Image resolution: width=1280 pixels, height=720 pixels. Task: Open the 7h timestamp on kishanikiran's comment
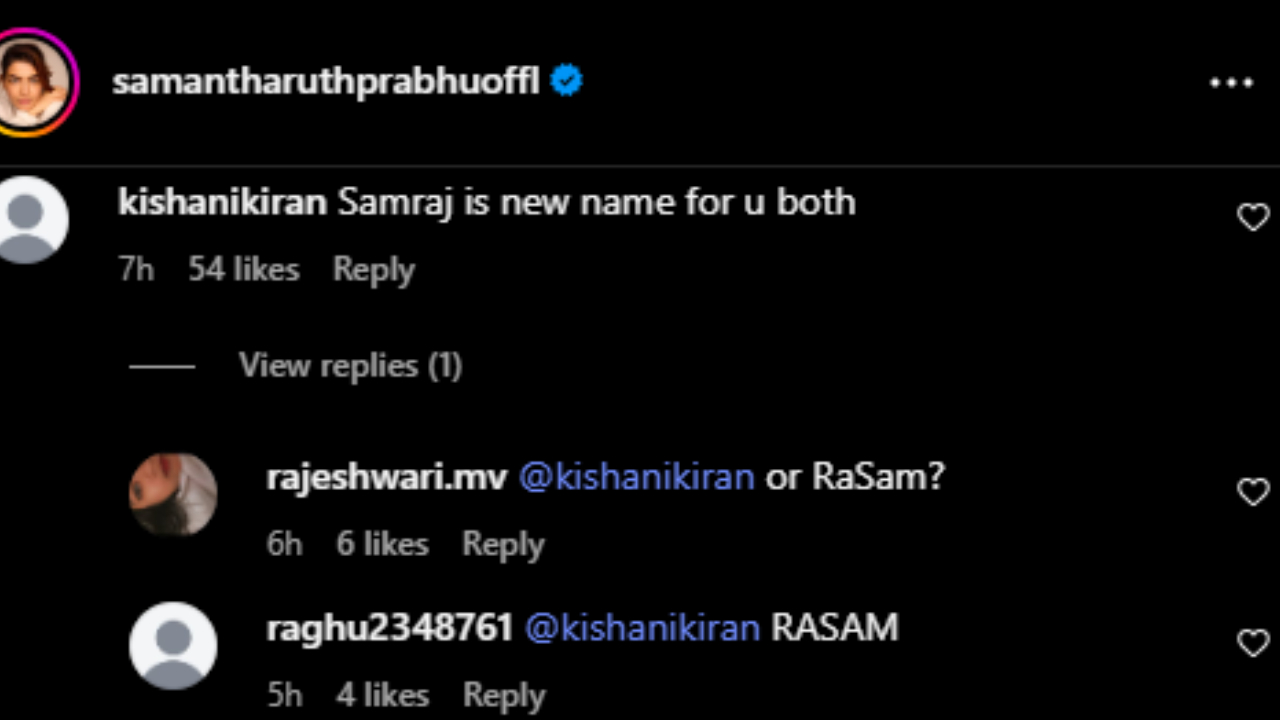pyautogui.click(x=136, y=270)
